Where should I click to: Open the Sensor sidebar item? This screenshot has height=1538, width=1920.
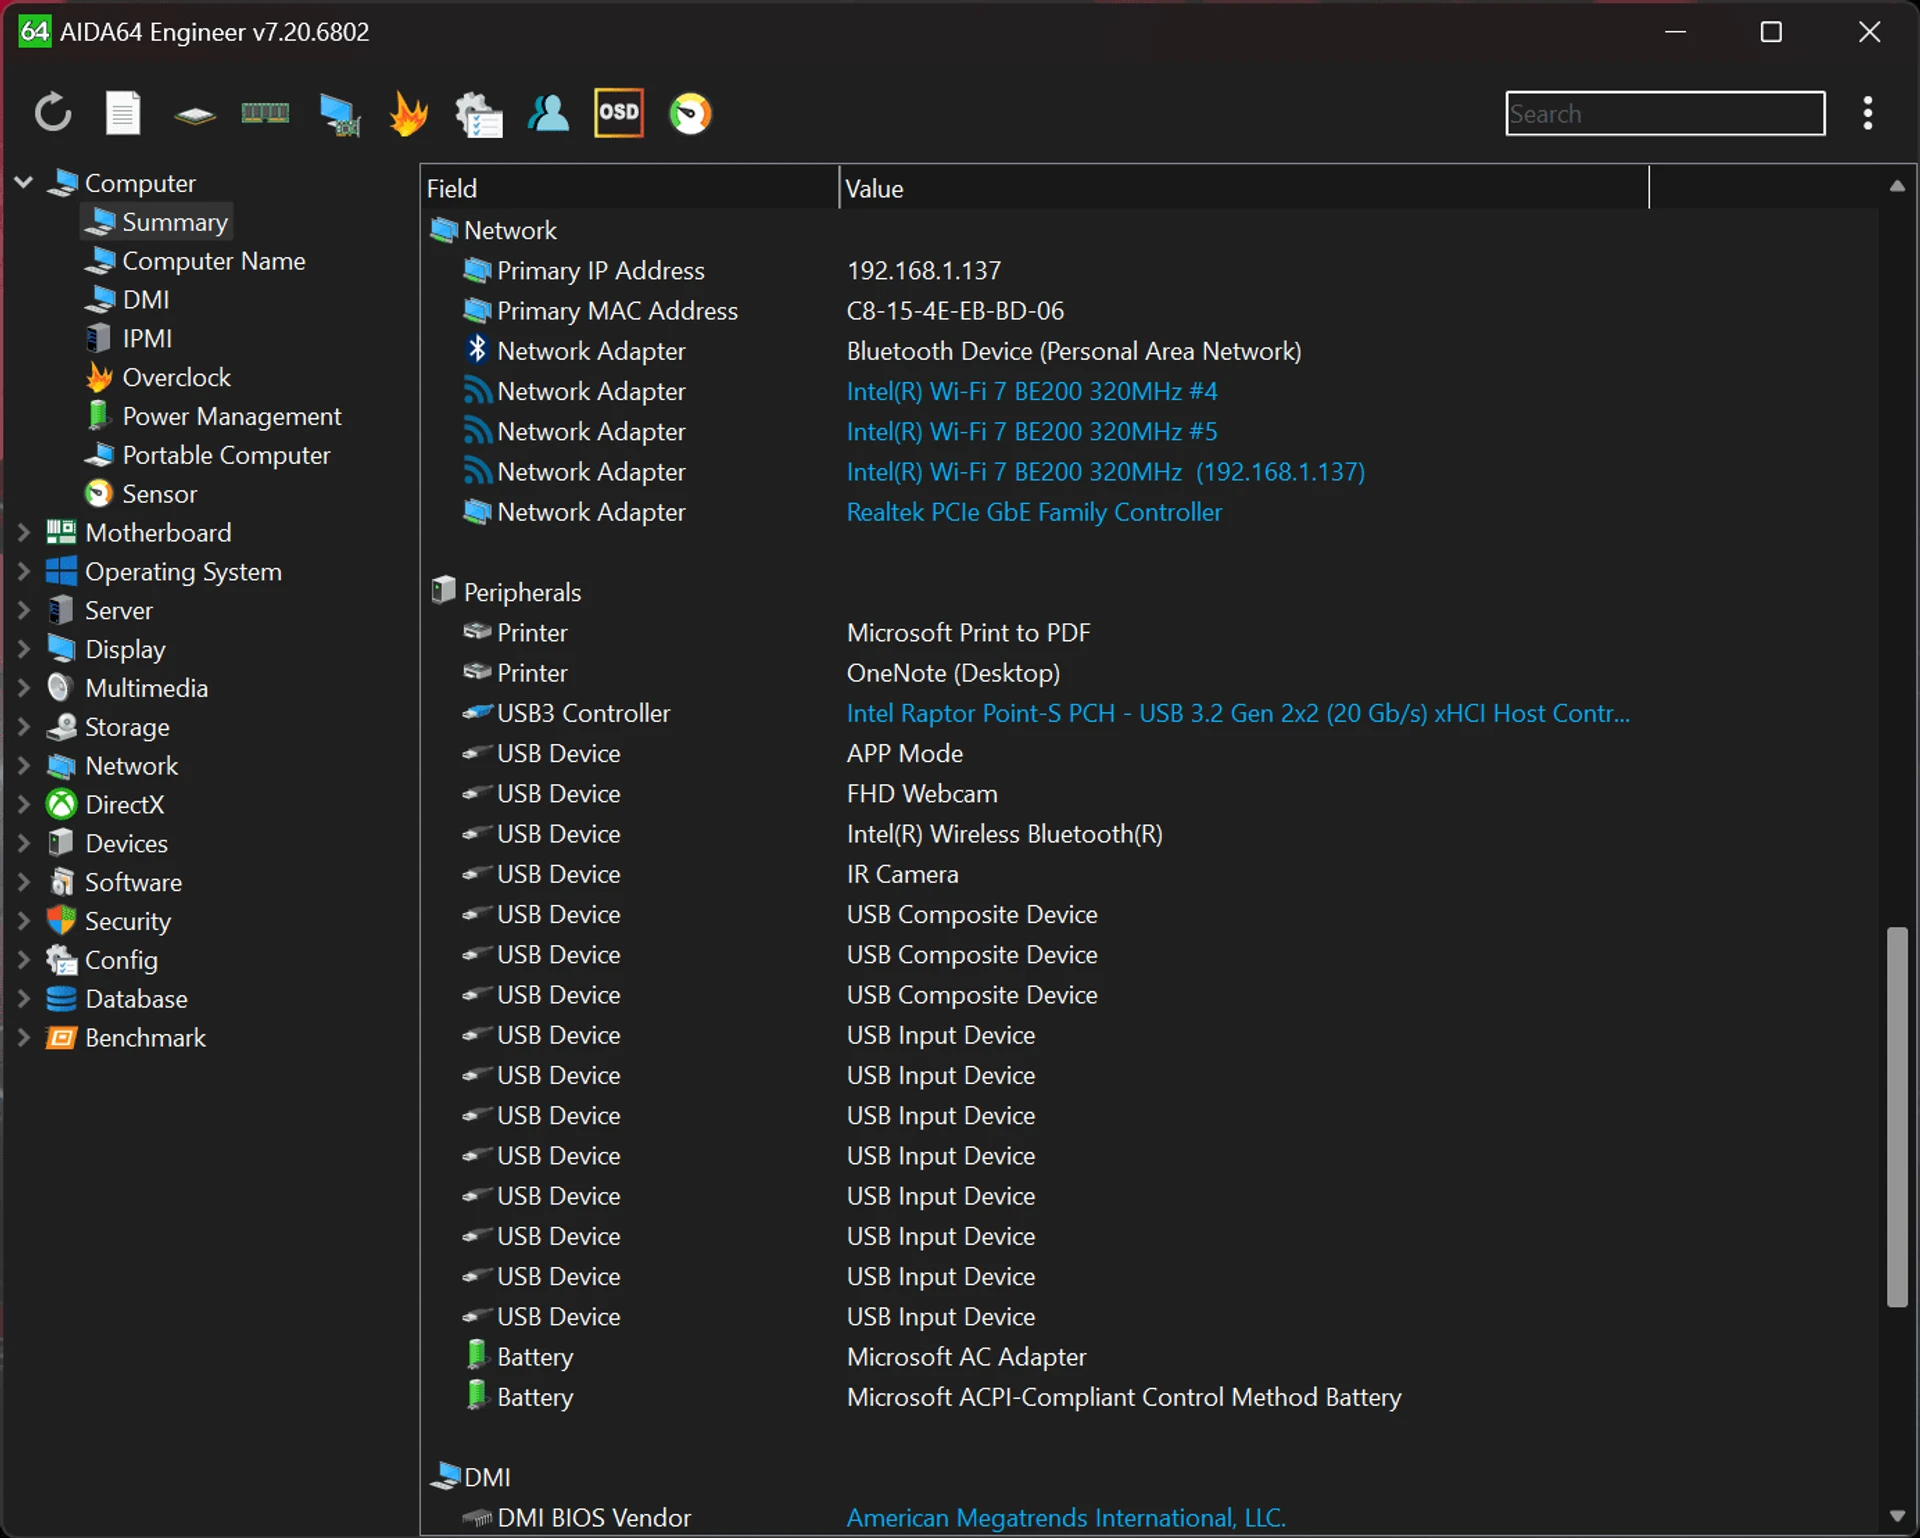point(141,494)
